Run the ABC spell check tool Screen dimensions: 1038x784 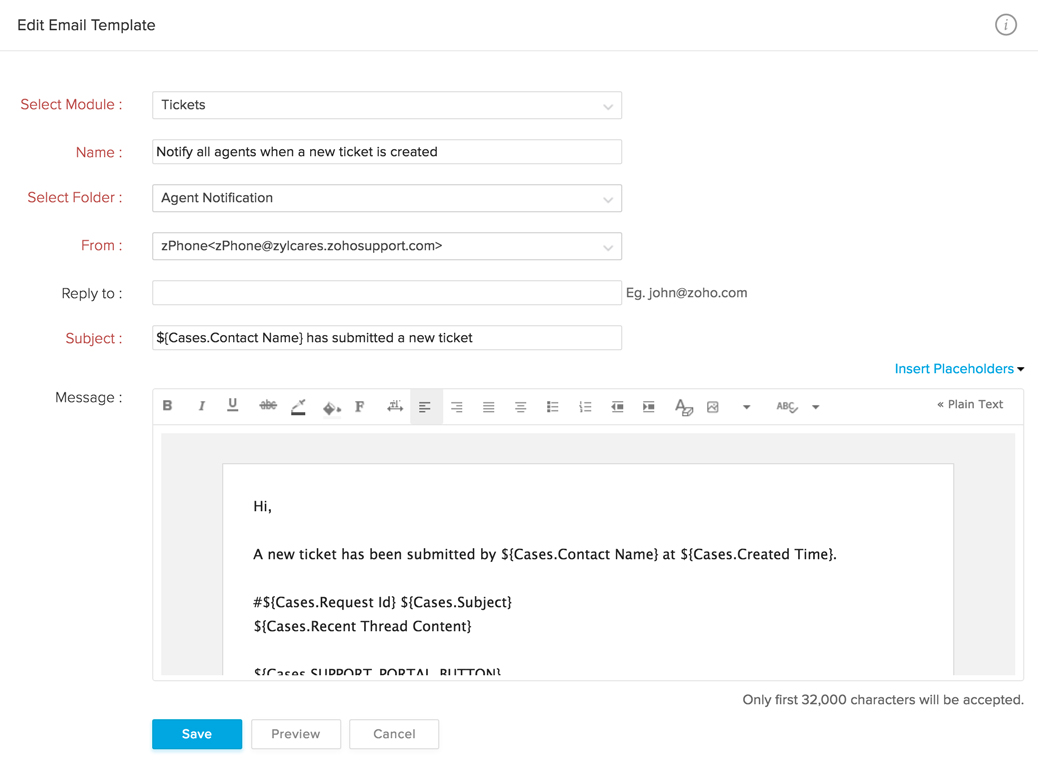click(x=787, y=407)
